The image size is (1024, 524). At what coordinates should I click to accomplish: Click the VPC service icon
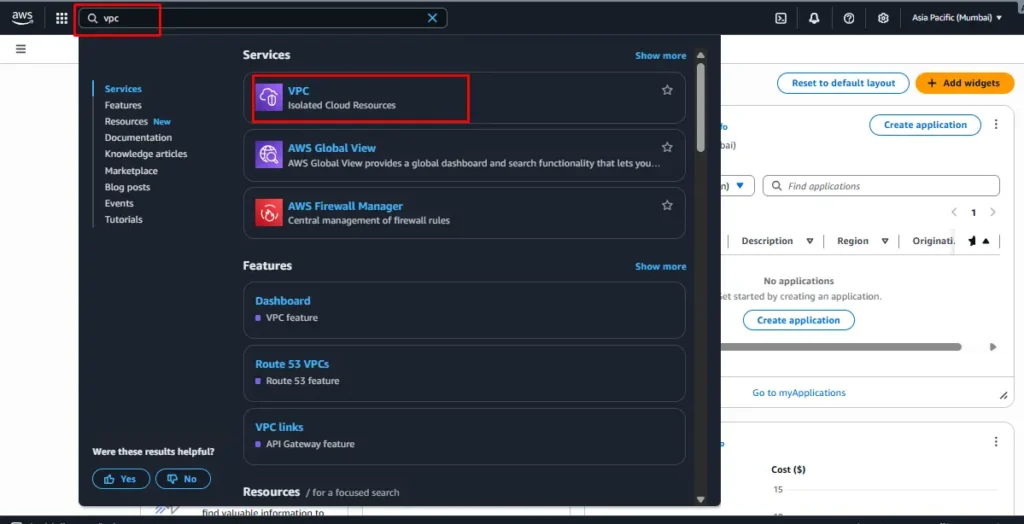(268, 97)
